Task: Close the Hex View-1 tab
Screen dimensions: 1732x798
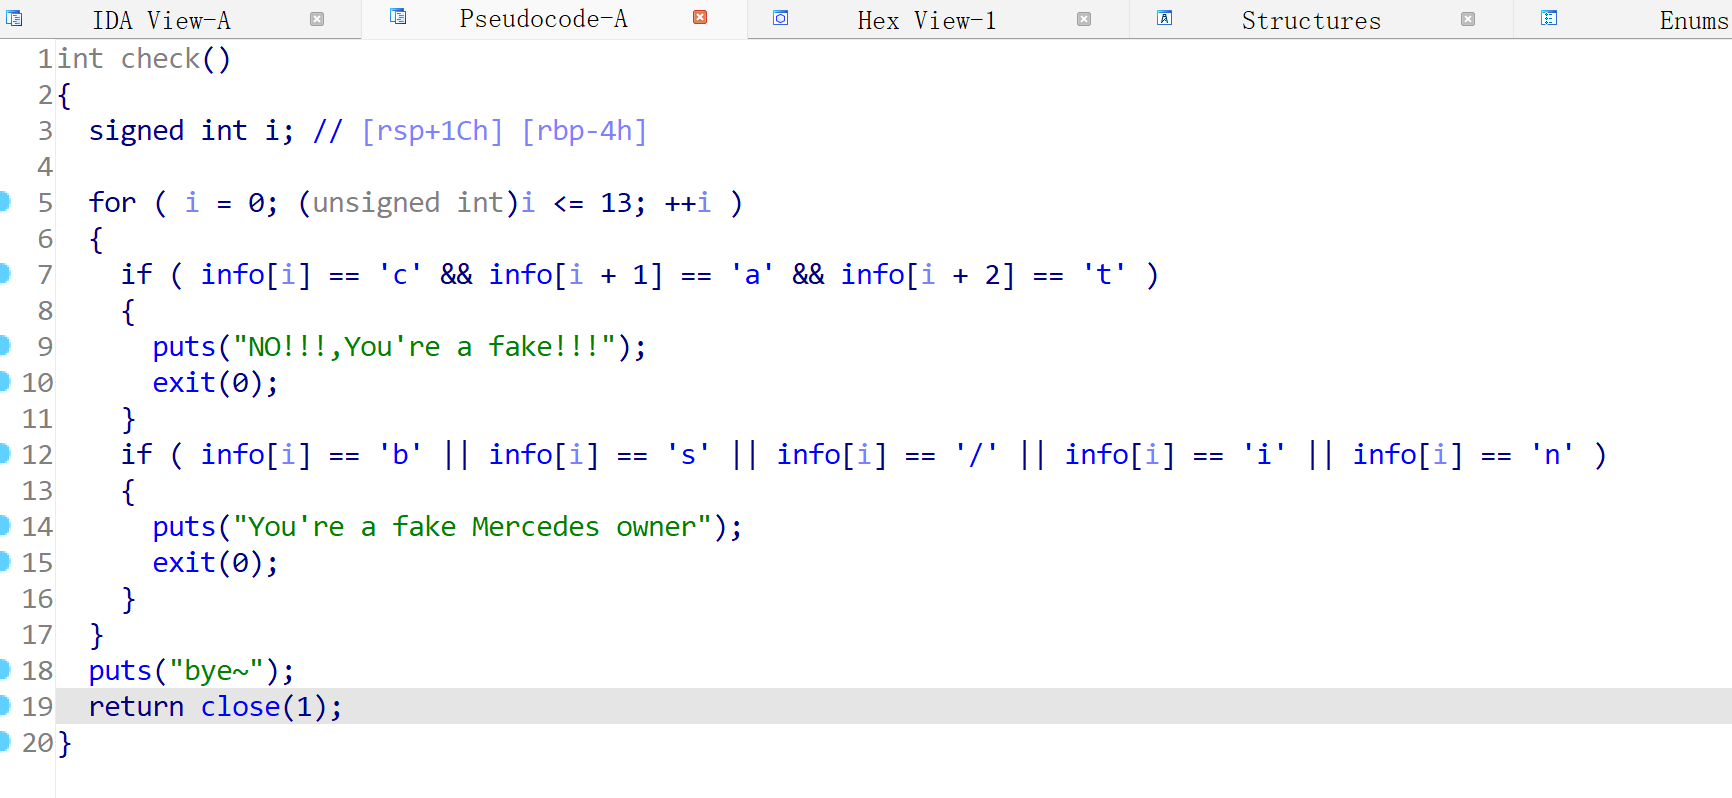Action: coord(1084,19)
